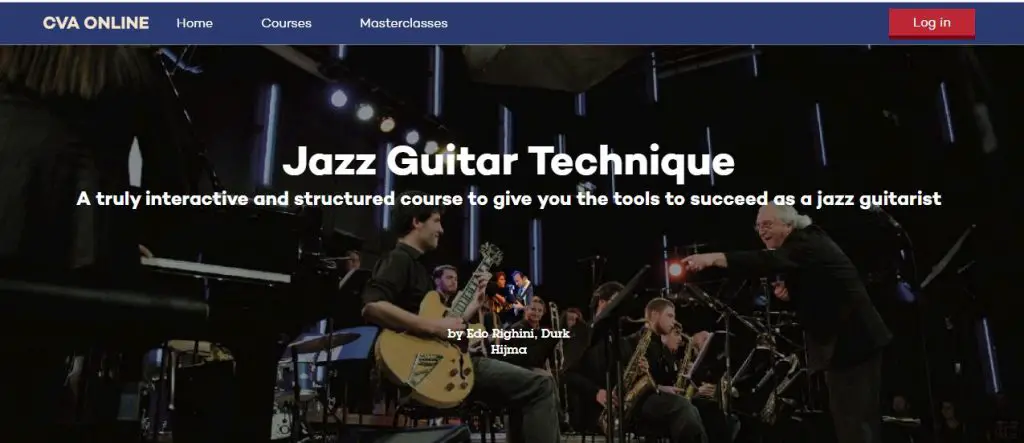Open the small inset photo of two musicians
The height and width of the screenshot is (443, 1024).
509,291
